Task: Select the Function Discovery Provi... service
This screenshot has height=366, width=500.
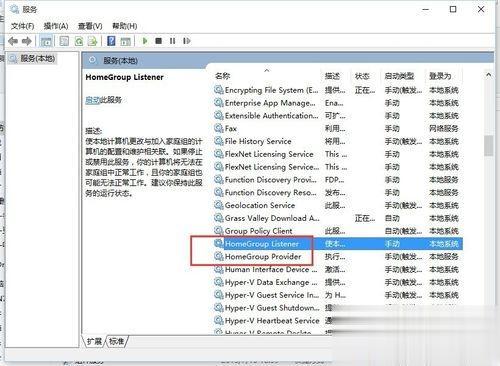Action: [338, 180]
